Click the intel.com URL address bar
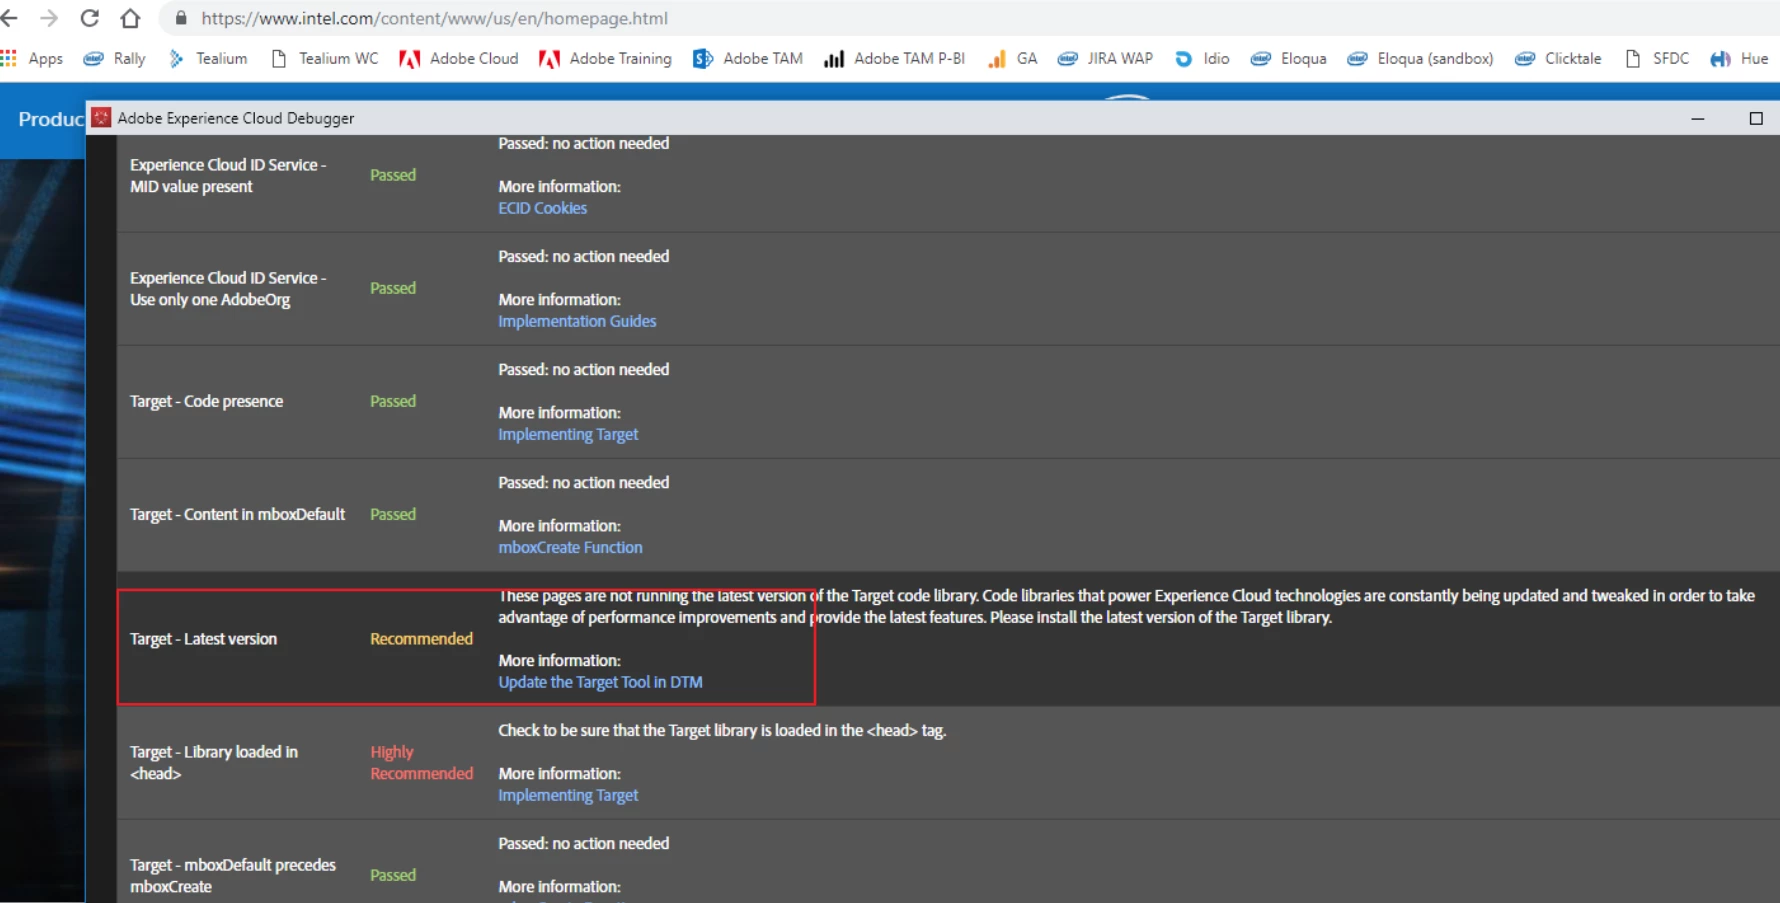Viewport: 1780px width, 903px height. 434,18
